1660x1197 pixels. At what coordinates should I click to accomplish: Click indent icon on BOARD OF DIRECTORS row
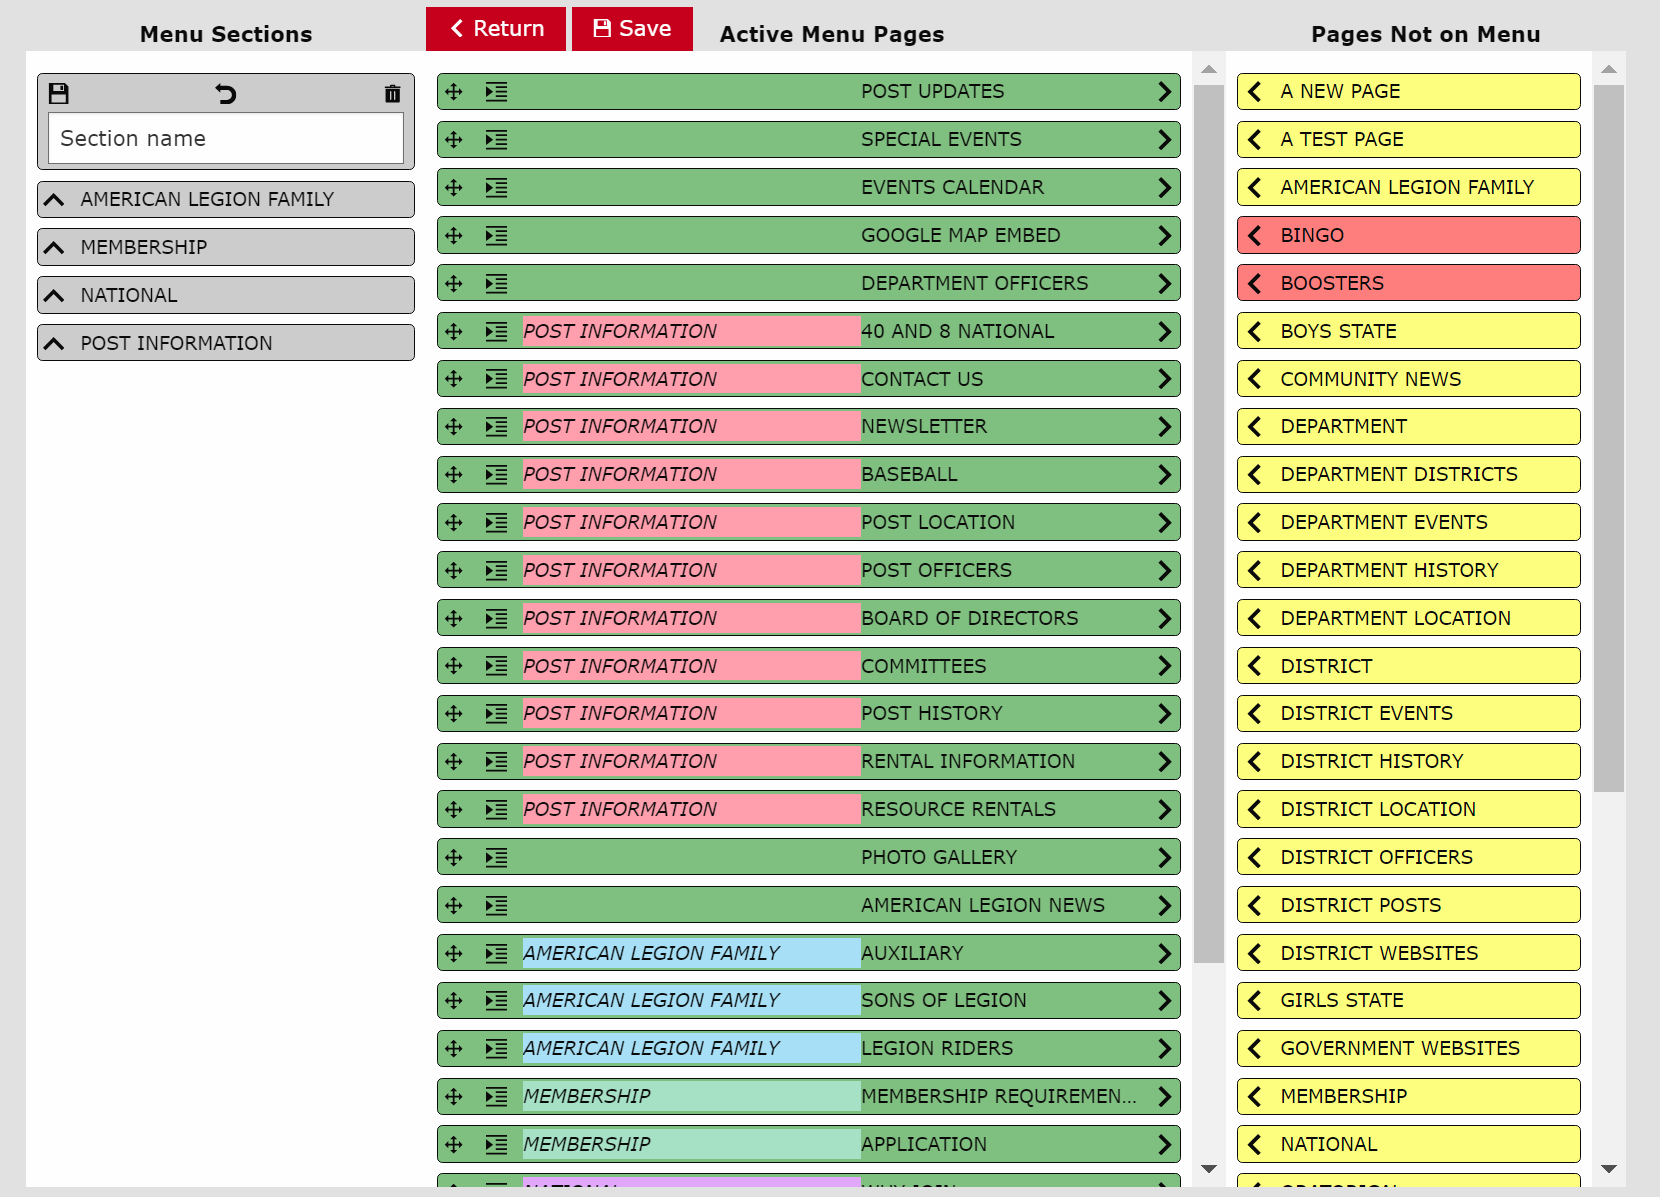tap(497, 619)
